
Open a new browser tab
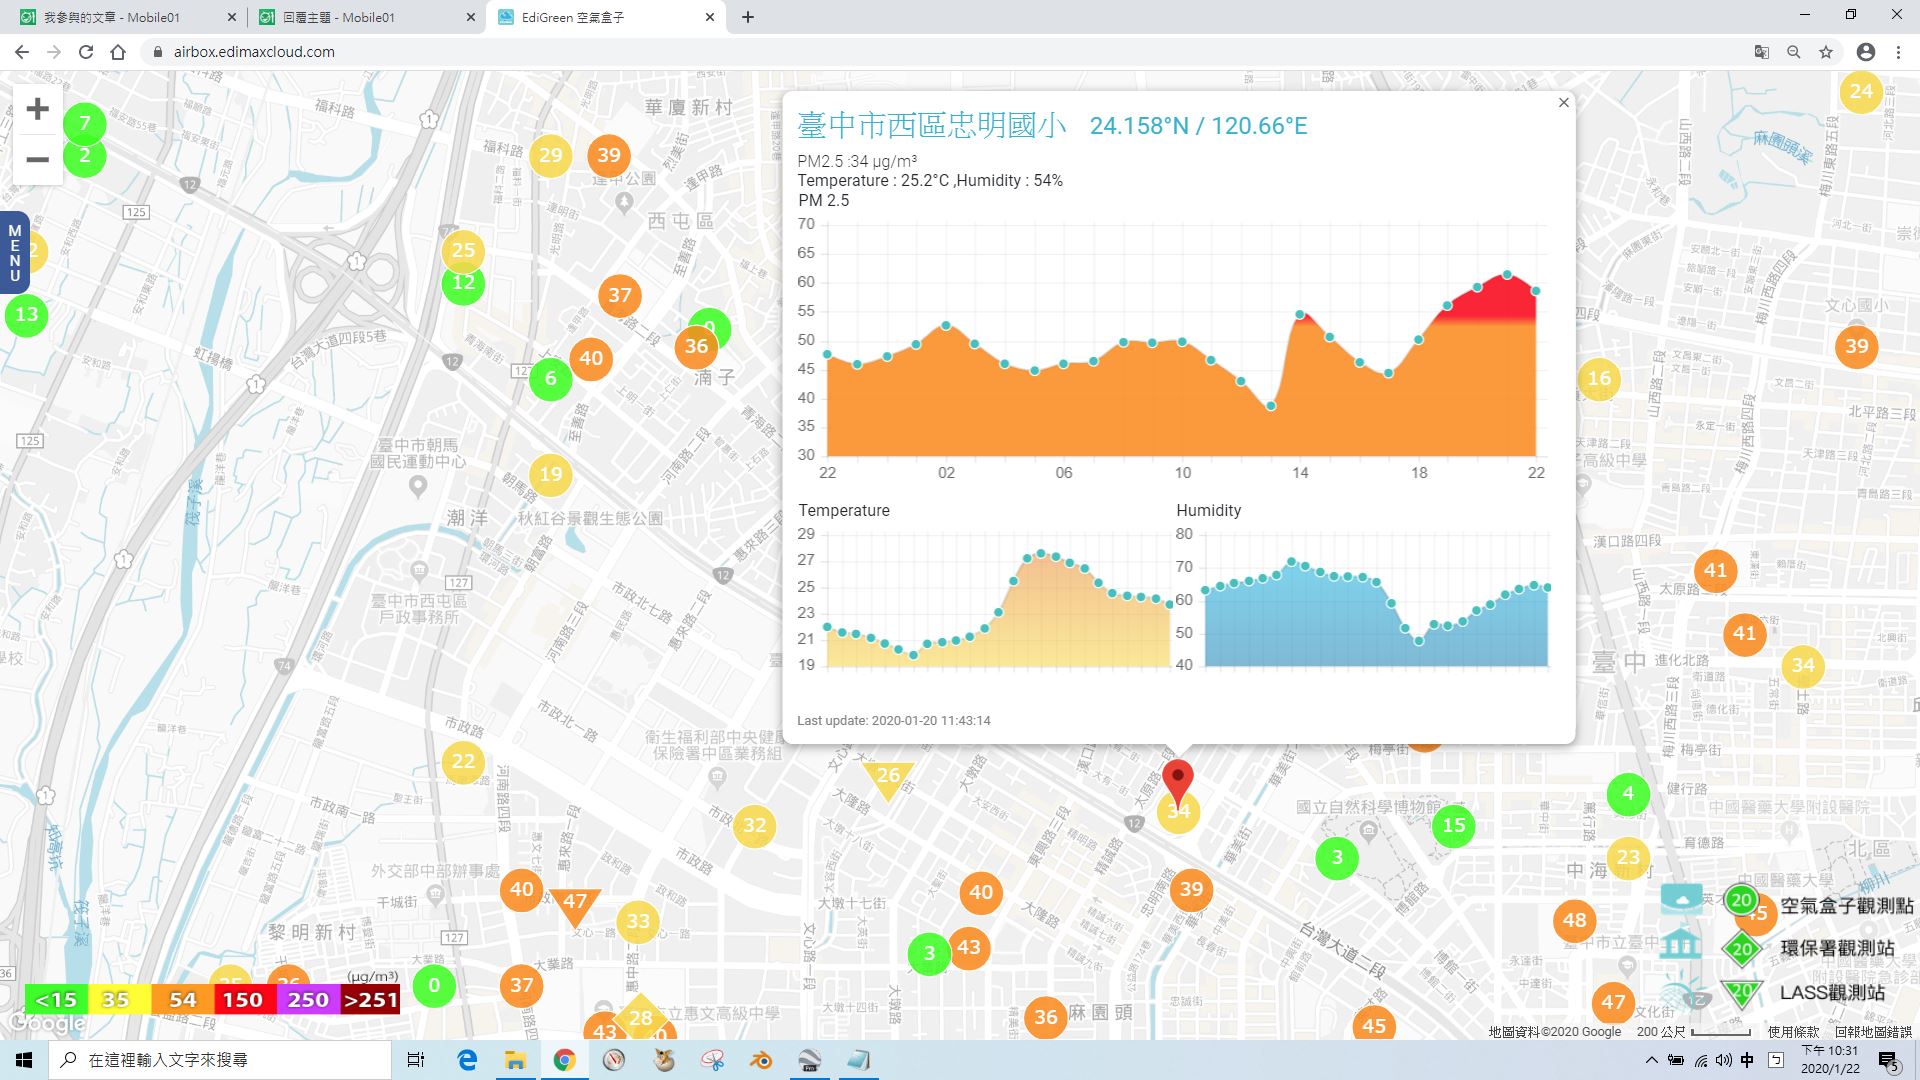pyautogui.click(x=748, y=17)
